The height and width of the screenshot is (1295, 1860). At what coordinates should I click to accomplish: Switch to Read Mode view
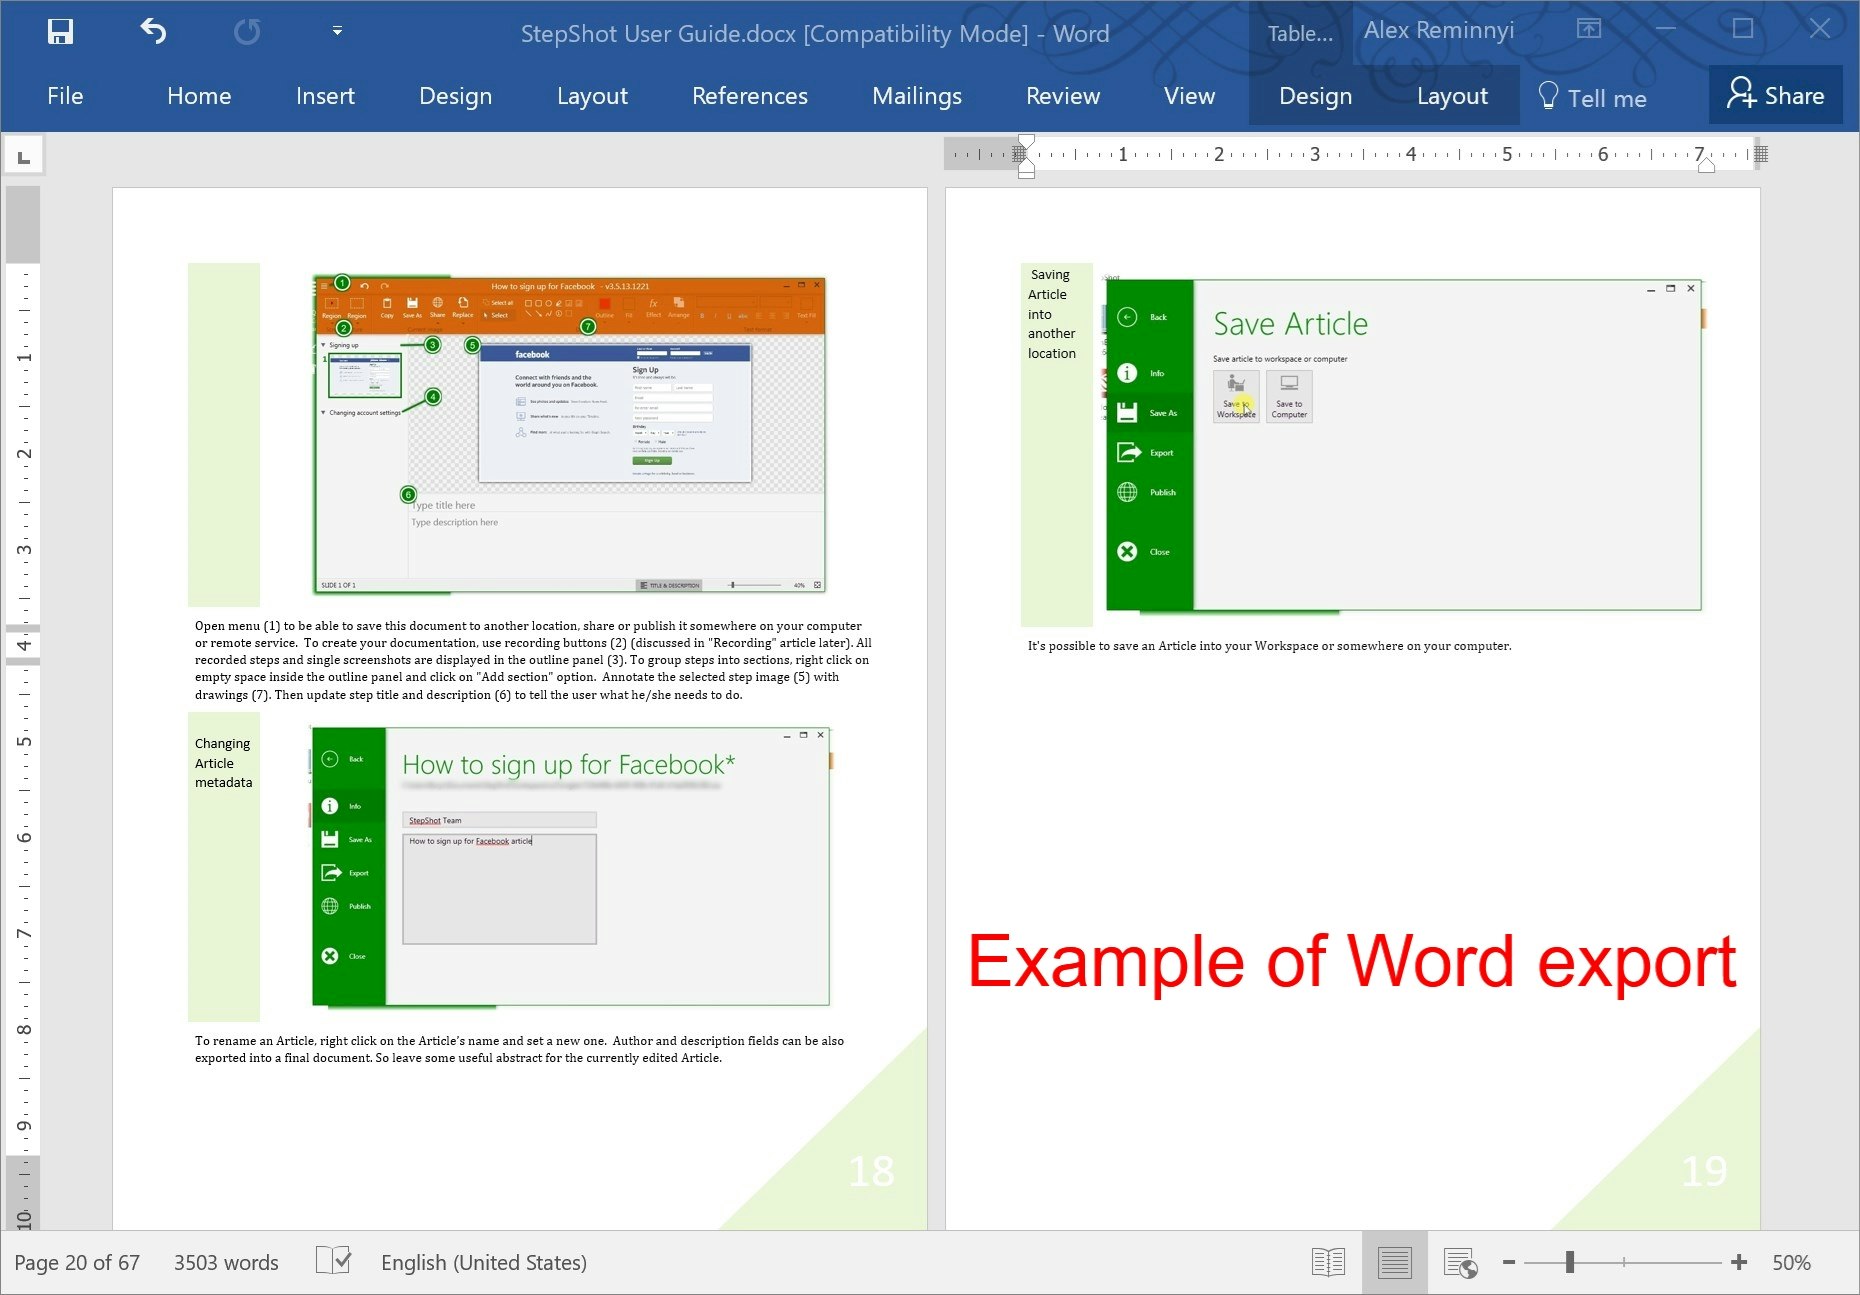1328,1263
